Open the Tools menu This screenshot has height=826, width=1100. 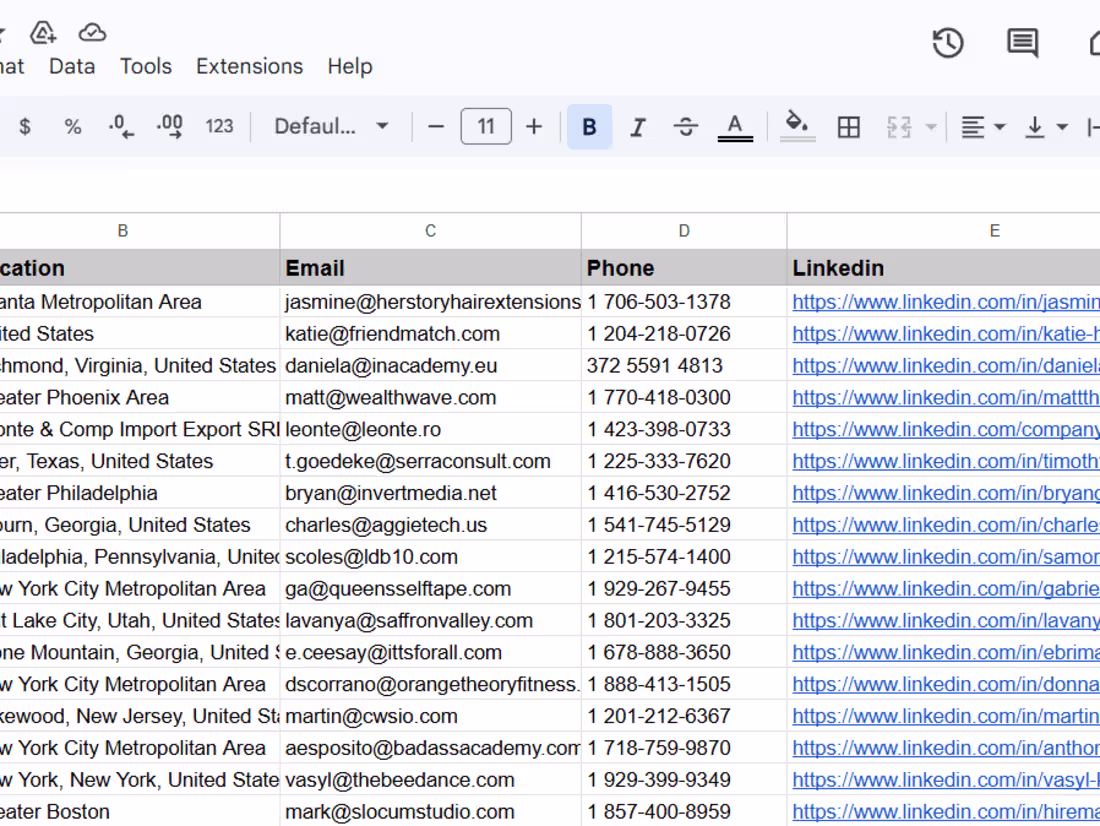(146, 66)
